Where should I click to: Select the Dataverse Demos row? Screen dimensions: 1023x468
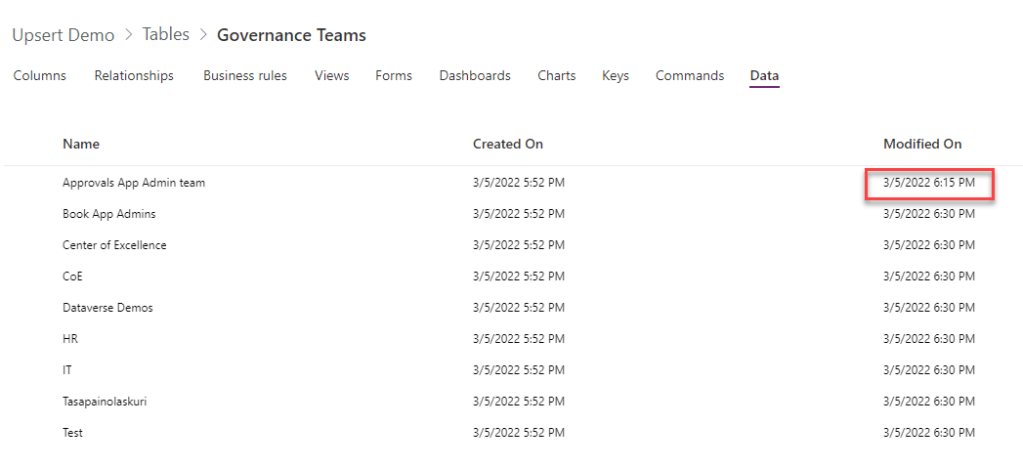(108, 308)
